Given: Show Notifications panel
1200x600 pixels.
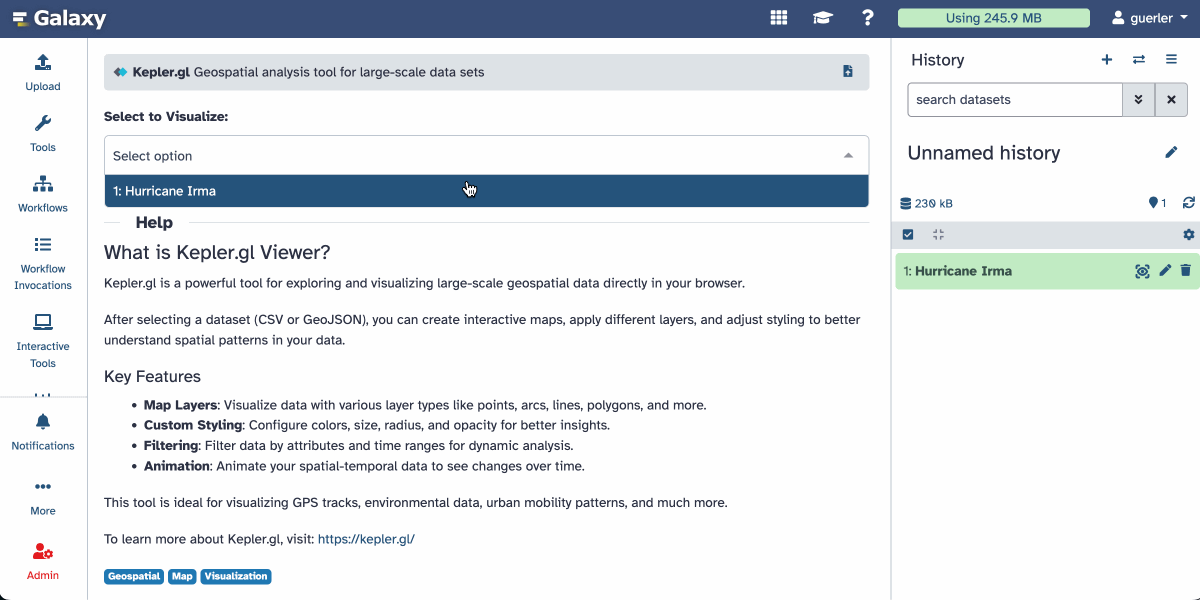Looking at the screenshot, I should point(43,432).
